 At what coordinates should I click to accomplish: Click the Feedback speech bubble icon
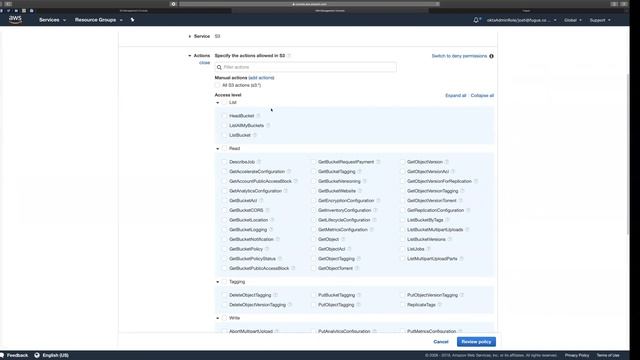click(2, 355)
